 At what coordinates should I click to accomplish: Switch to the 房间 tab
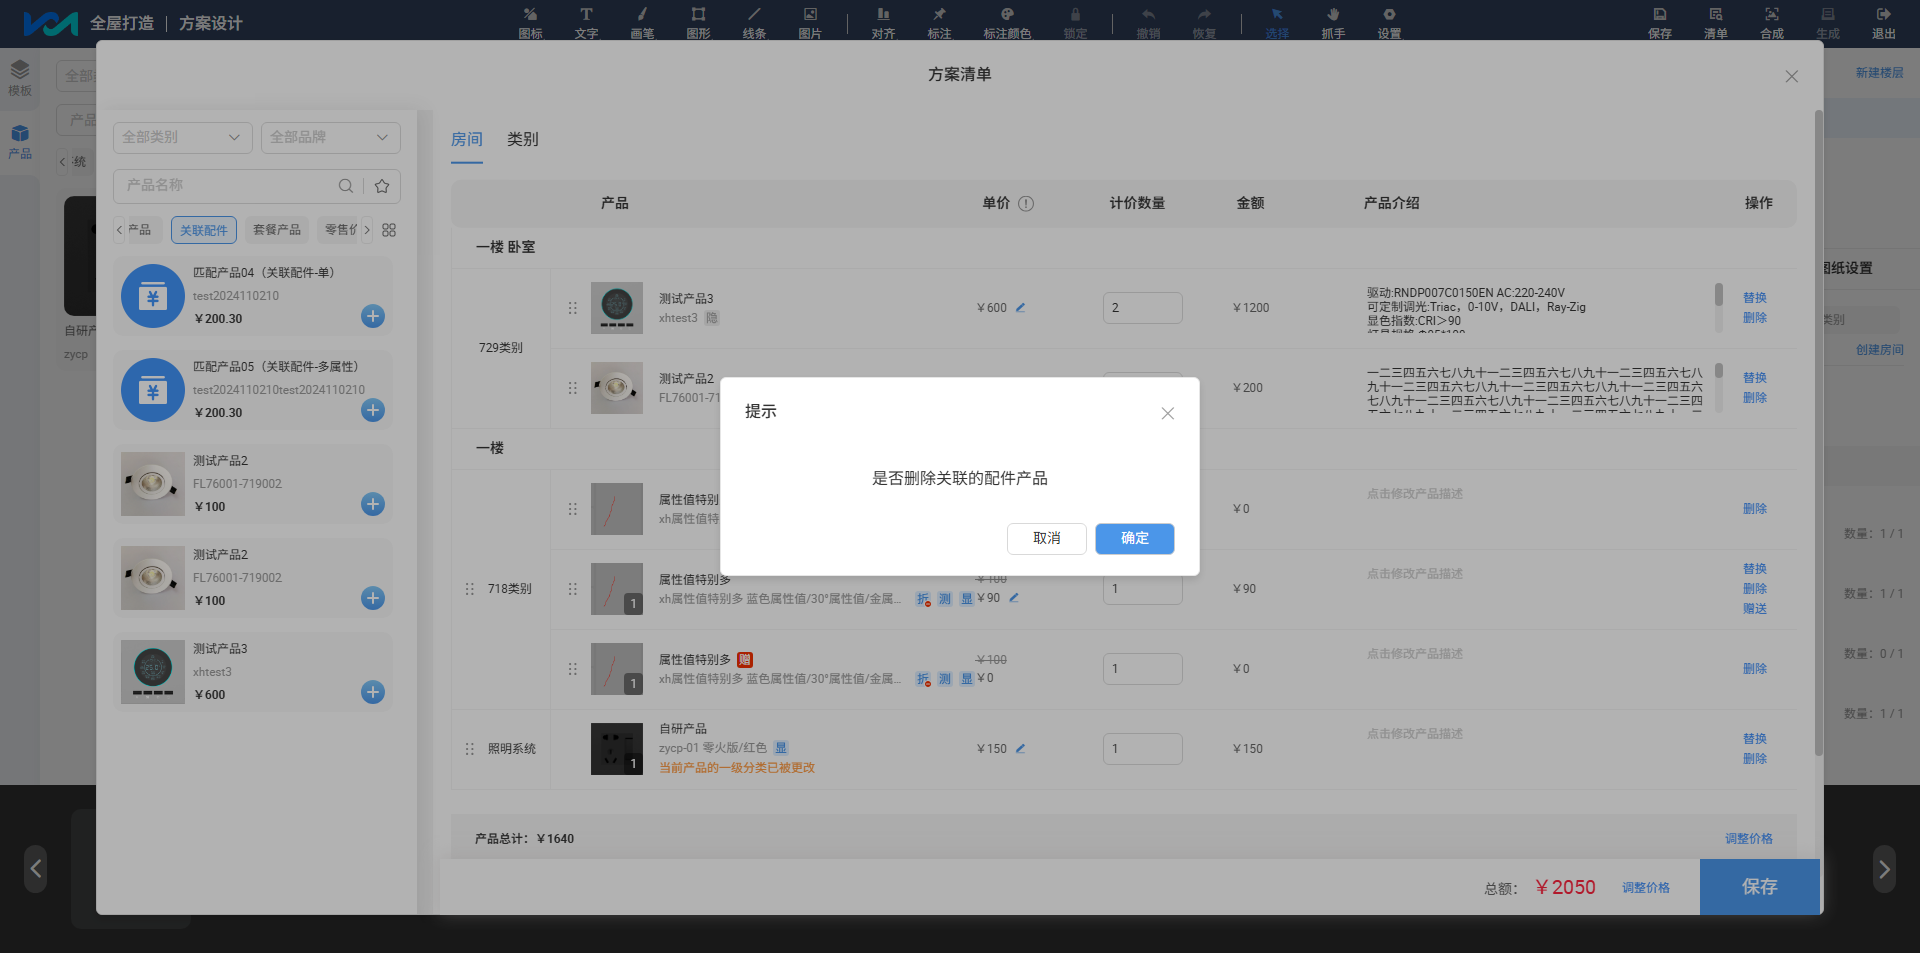[x=467, y=140]
